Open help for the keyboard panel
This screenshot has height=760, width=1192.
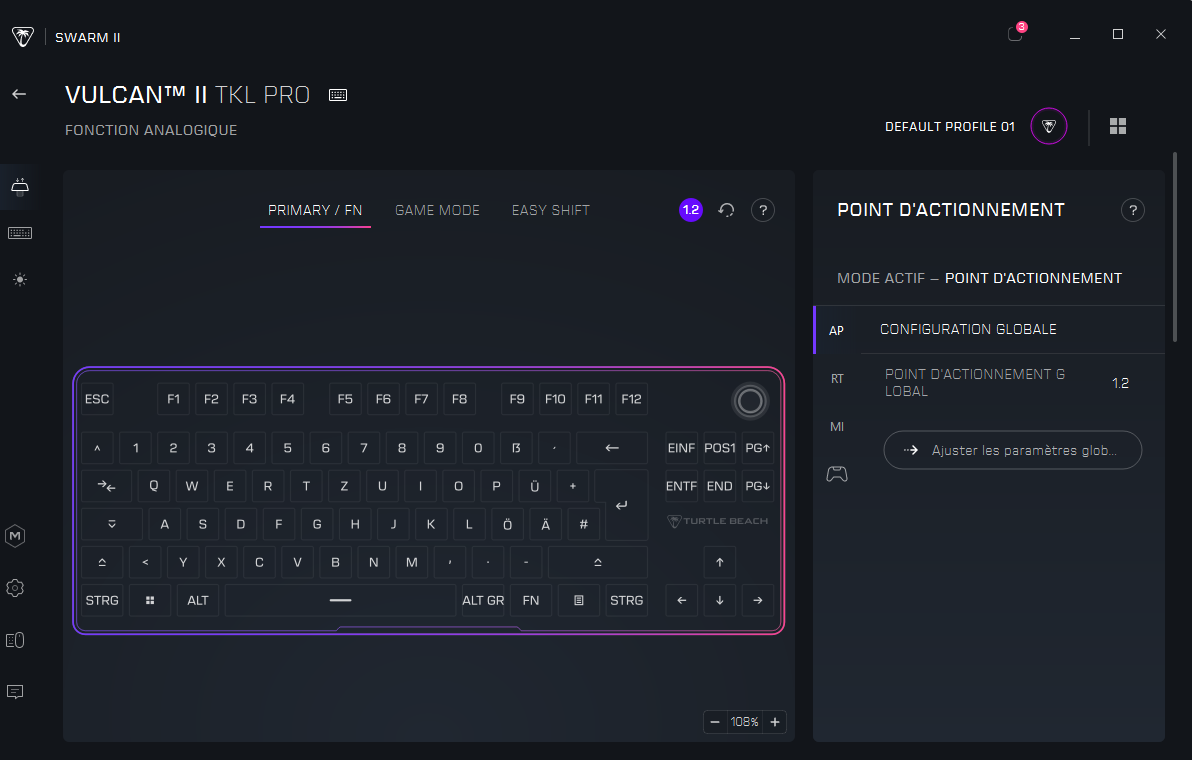tap(762, 210)
